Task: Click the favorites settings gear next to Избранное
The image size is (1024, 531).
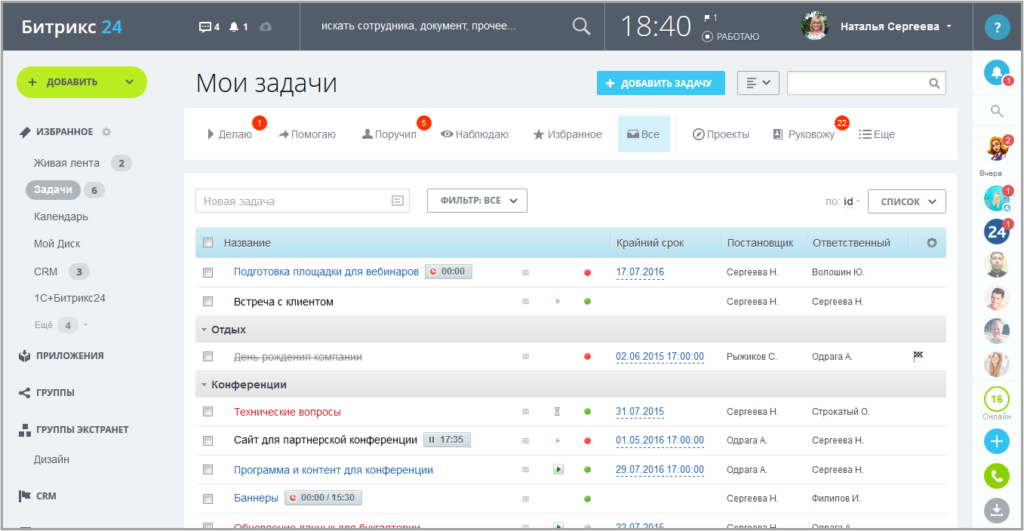Action: tap(107, 132)
